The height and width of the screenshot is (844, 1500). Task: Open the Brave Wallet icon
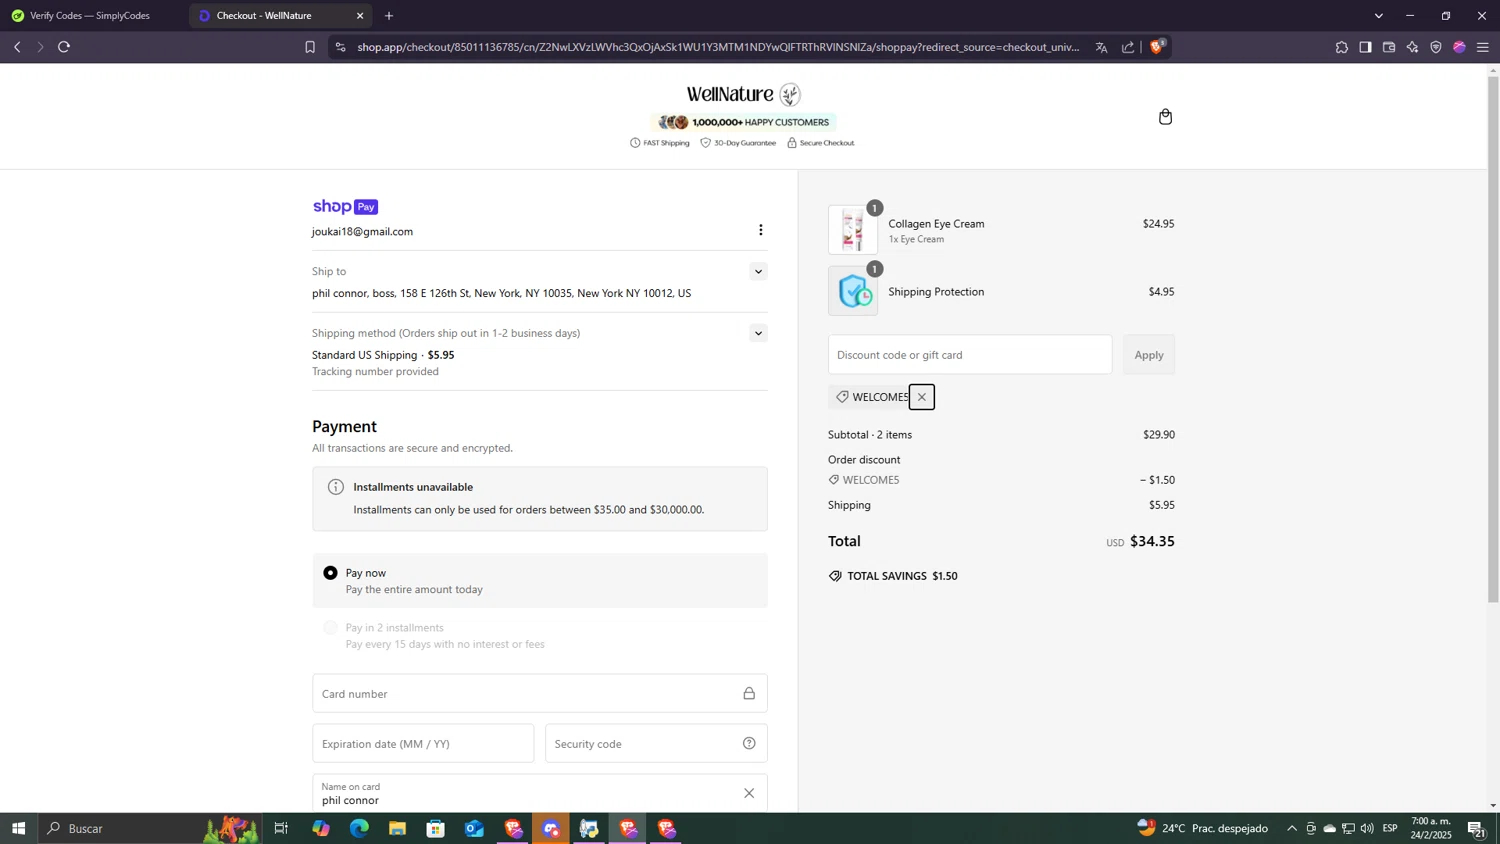(1389, 47)
